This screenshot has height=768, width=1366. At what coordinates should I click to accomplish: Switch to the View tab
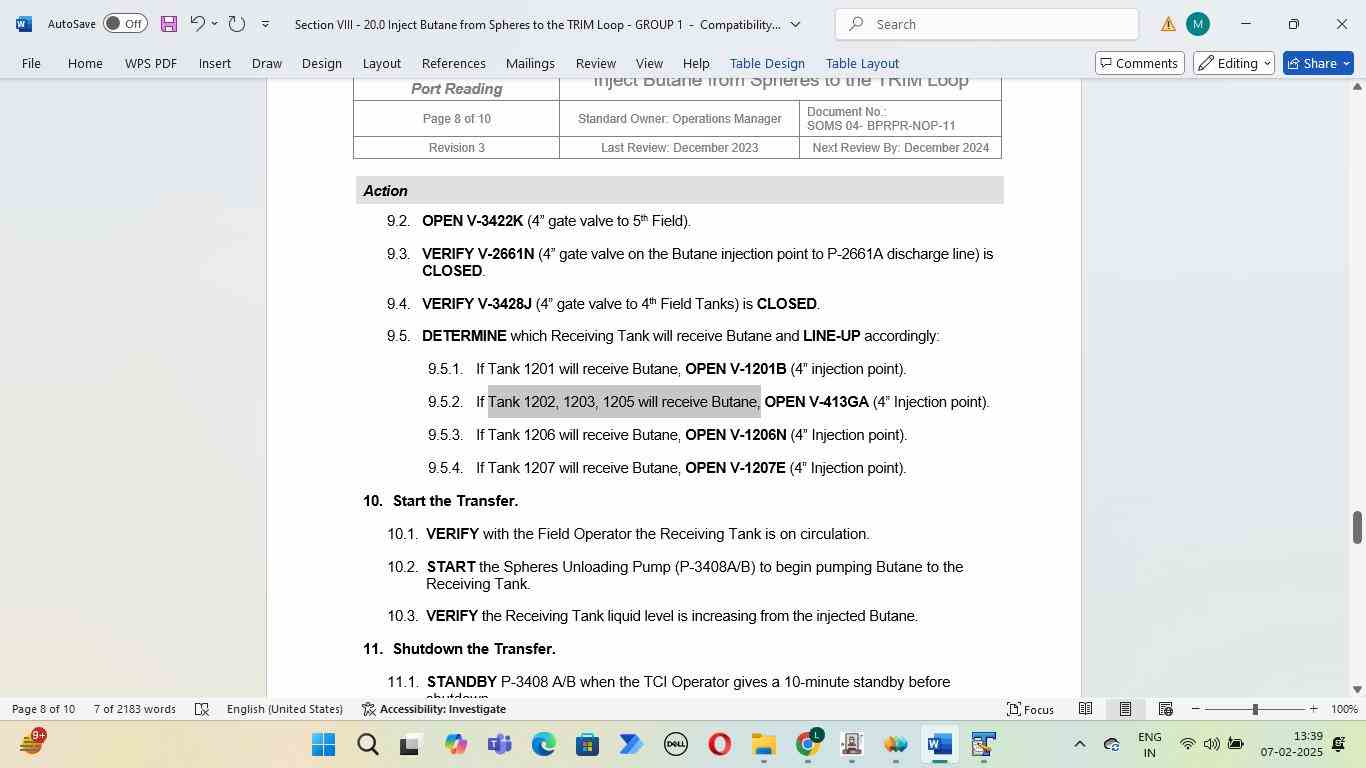[649, 63]
